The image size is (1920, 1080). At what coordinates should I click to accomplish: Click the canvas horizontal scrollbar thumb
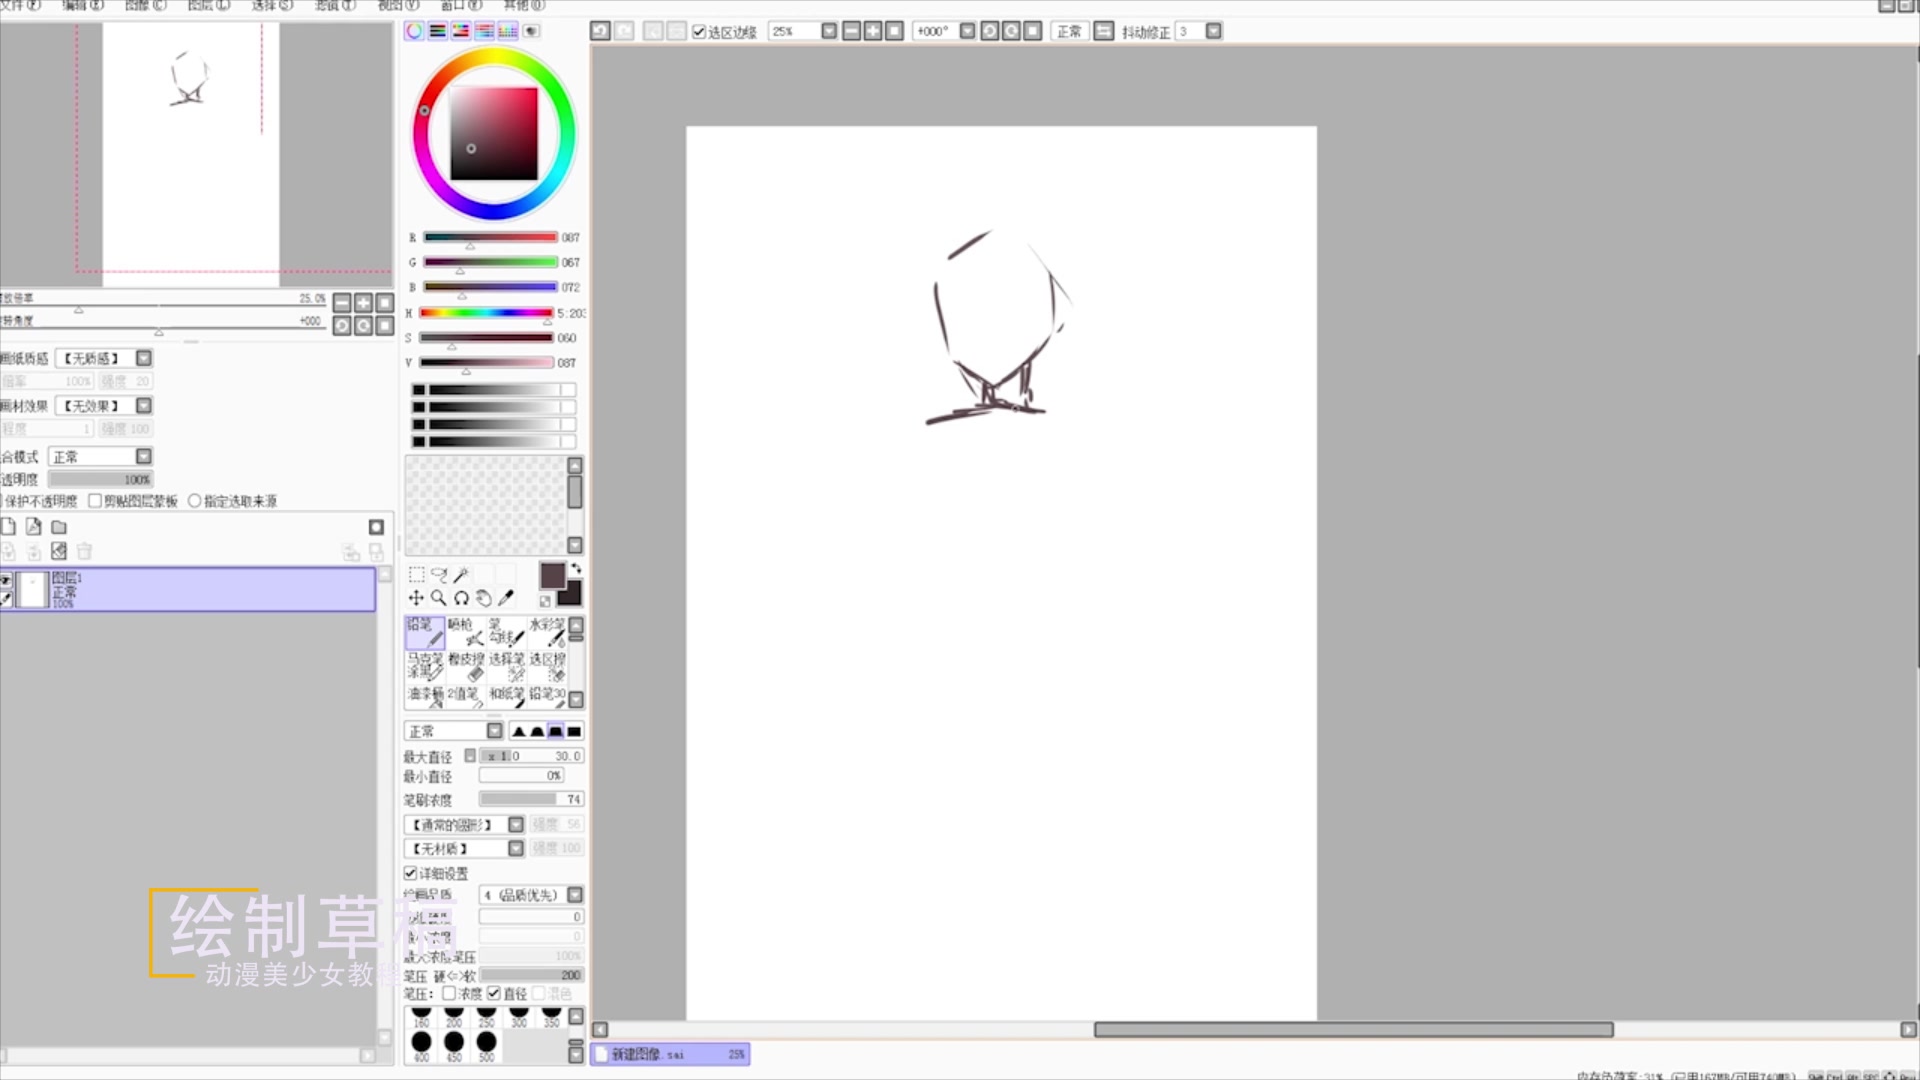1353,1030
